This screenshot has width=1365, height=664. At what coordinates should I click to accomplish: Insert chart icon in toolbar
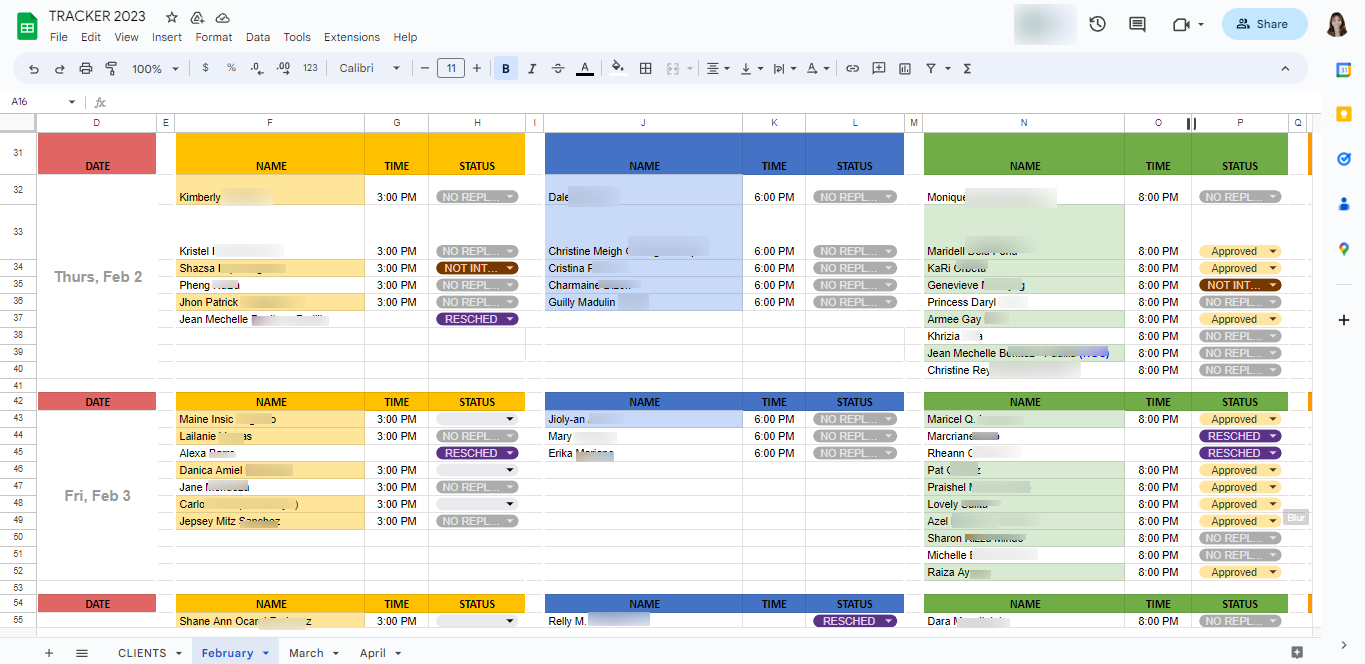(x=905, y=69)
